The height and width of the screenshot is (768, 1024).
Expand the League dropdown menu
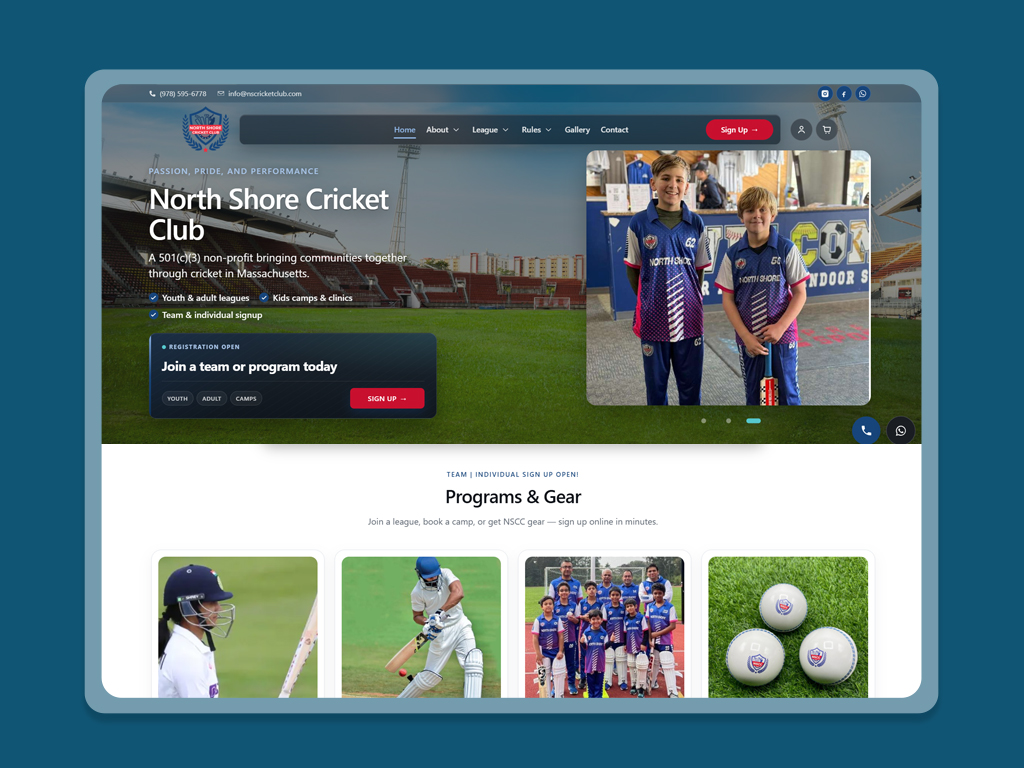pyautogui.click(x=490, y=130)
